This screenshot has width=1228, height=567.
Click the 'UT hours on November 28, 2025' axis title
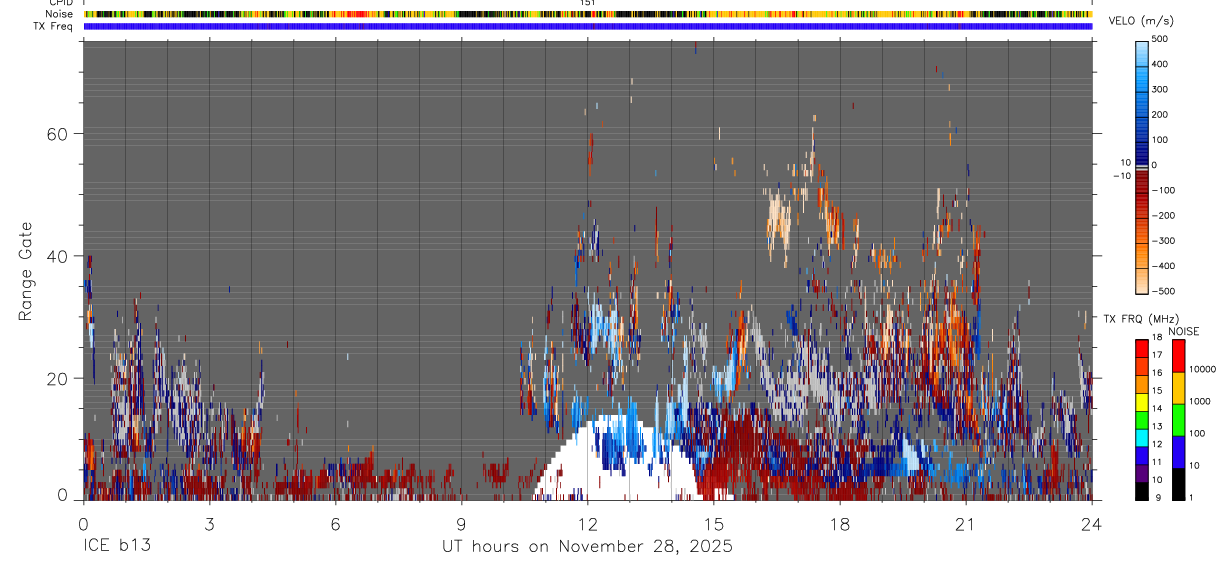[x=587, y=547]
